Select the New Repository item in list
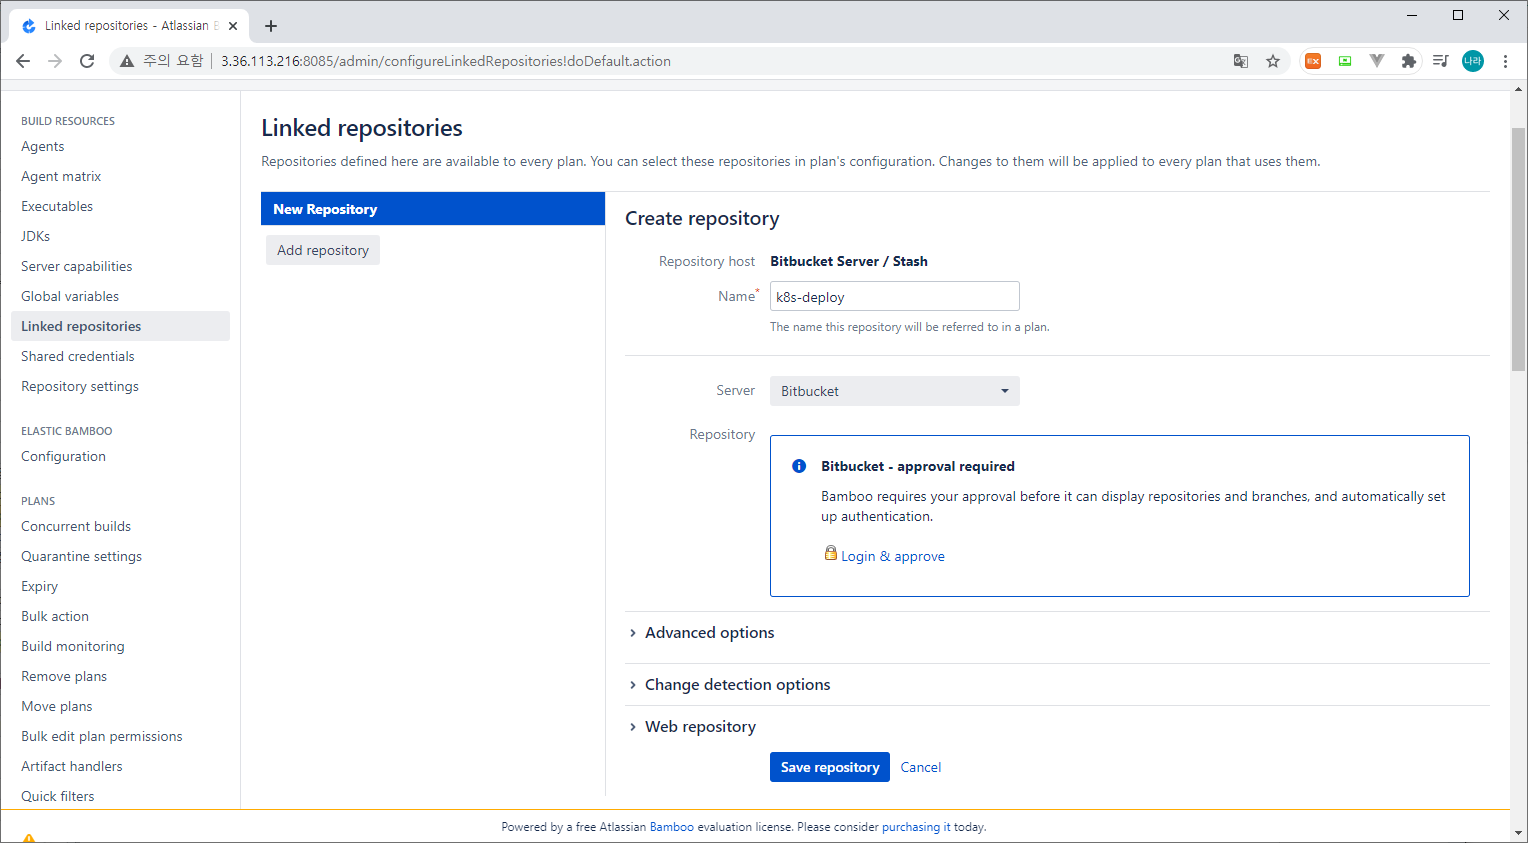Viewport: 1528px width, 843px height. [433, 209]
